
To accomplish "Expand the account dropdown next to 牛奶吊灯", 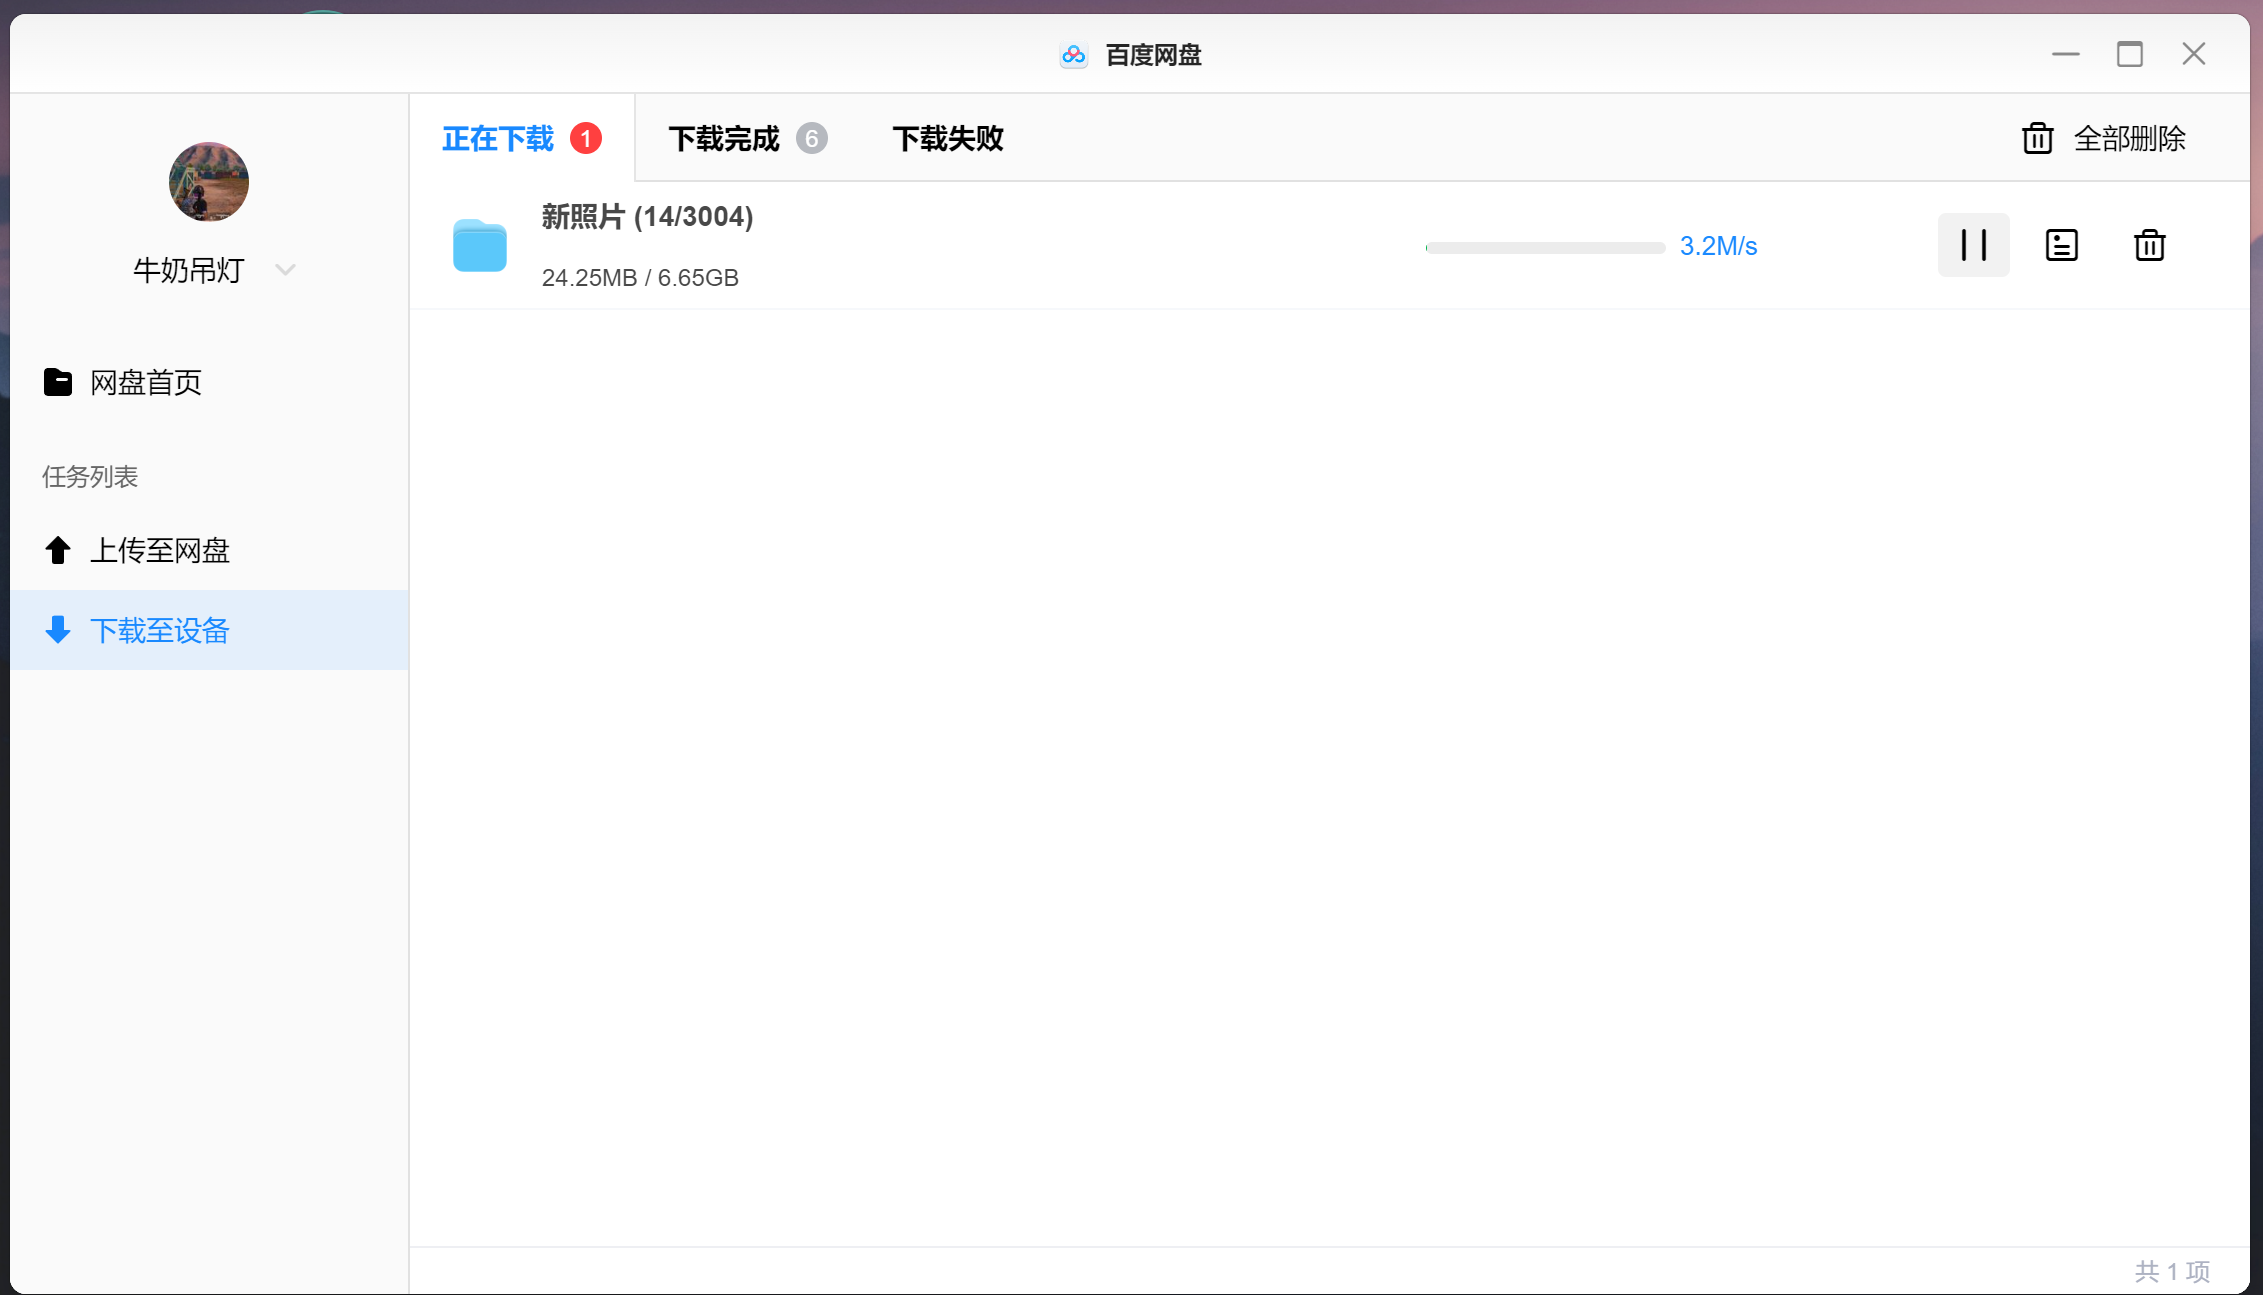I will 285,270.
